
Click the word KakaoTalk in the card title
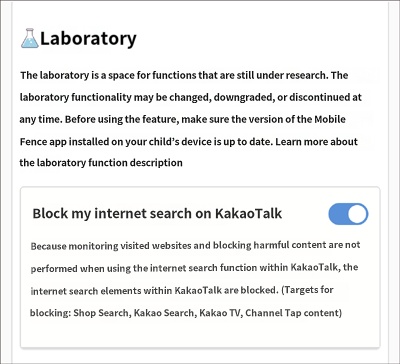249,214
